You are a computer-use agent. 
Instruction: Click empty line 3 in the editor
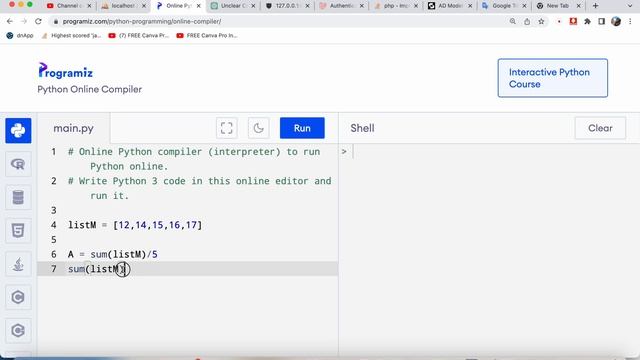click(x=188, y=210)
